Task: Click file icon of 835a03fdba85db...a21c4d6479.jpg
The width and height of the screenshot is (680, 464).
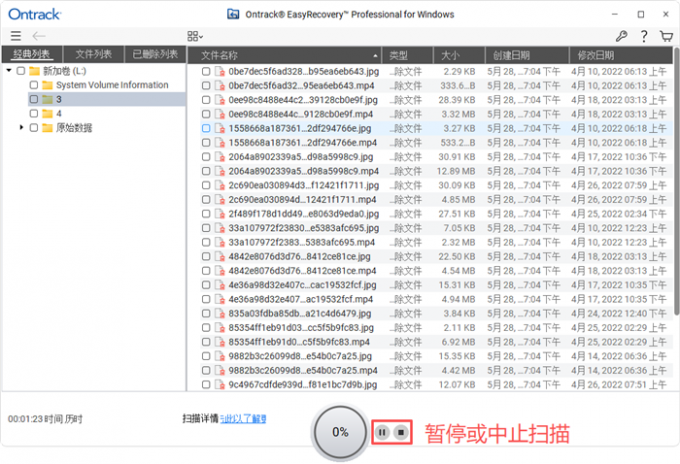Action: 220,314
